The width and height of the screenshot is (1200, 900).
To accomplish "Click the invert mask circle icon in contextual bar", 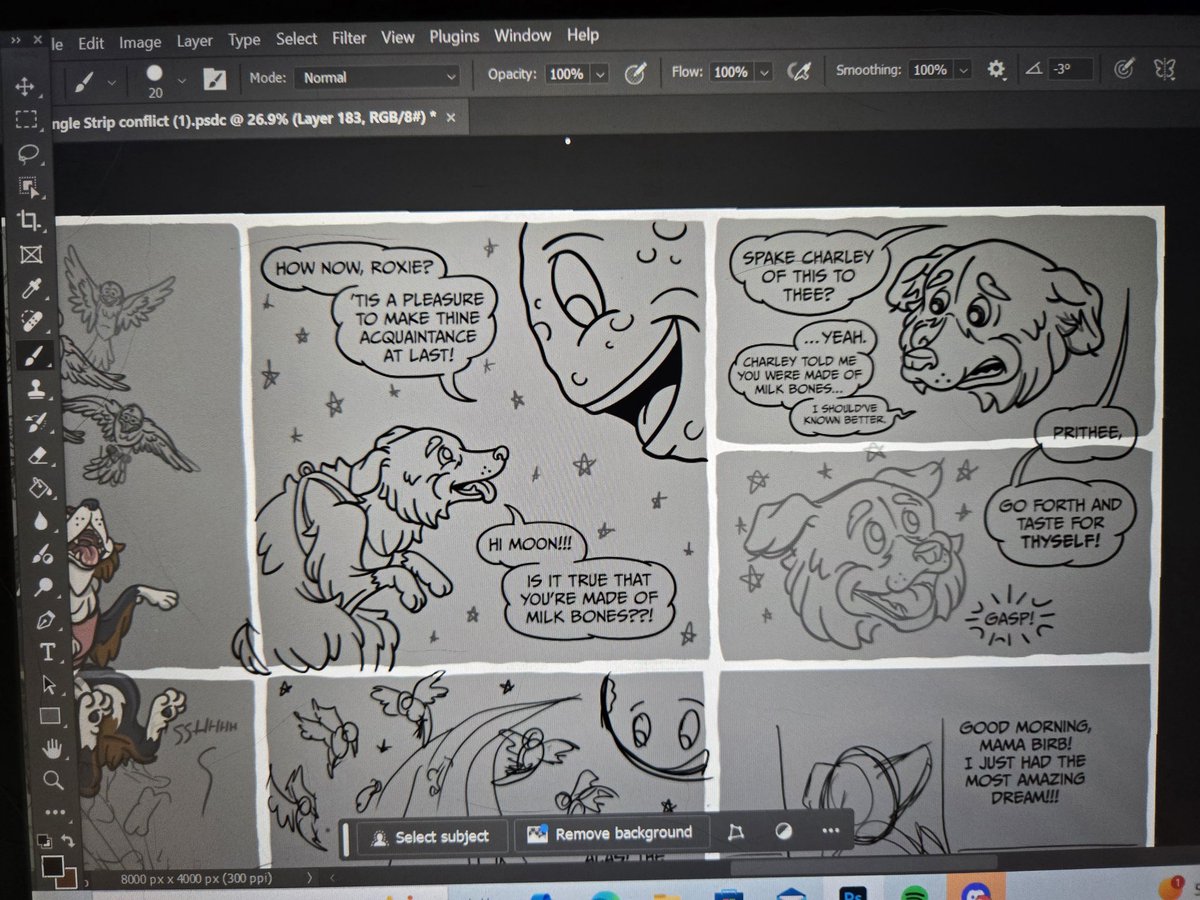I will tap(783, 832).
